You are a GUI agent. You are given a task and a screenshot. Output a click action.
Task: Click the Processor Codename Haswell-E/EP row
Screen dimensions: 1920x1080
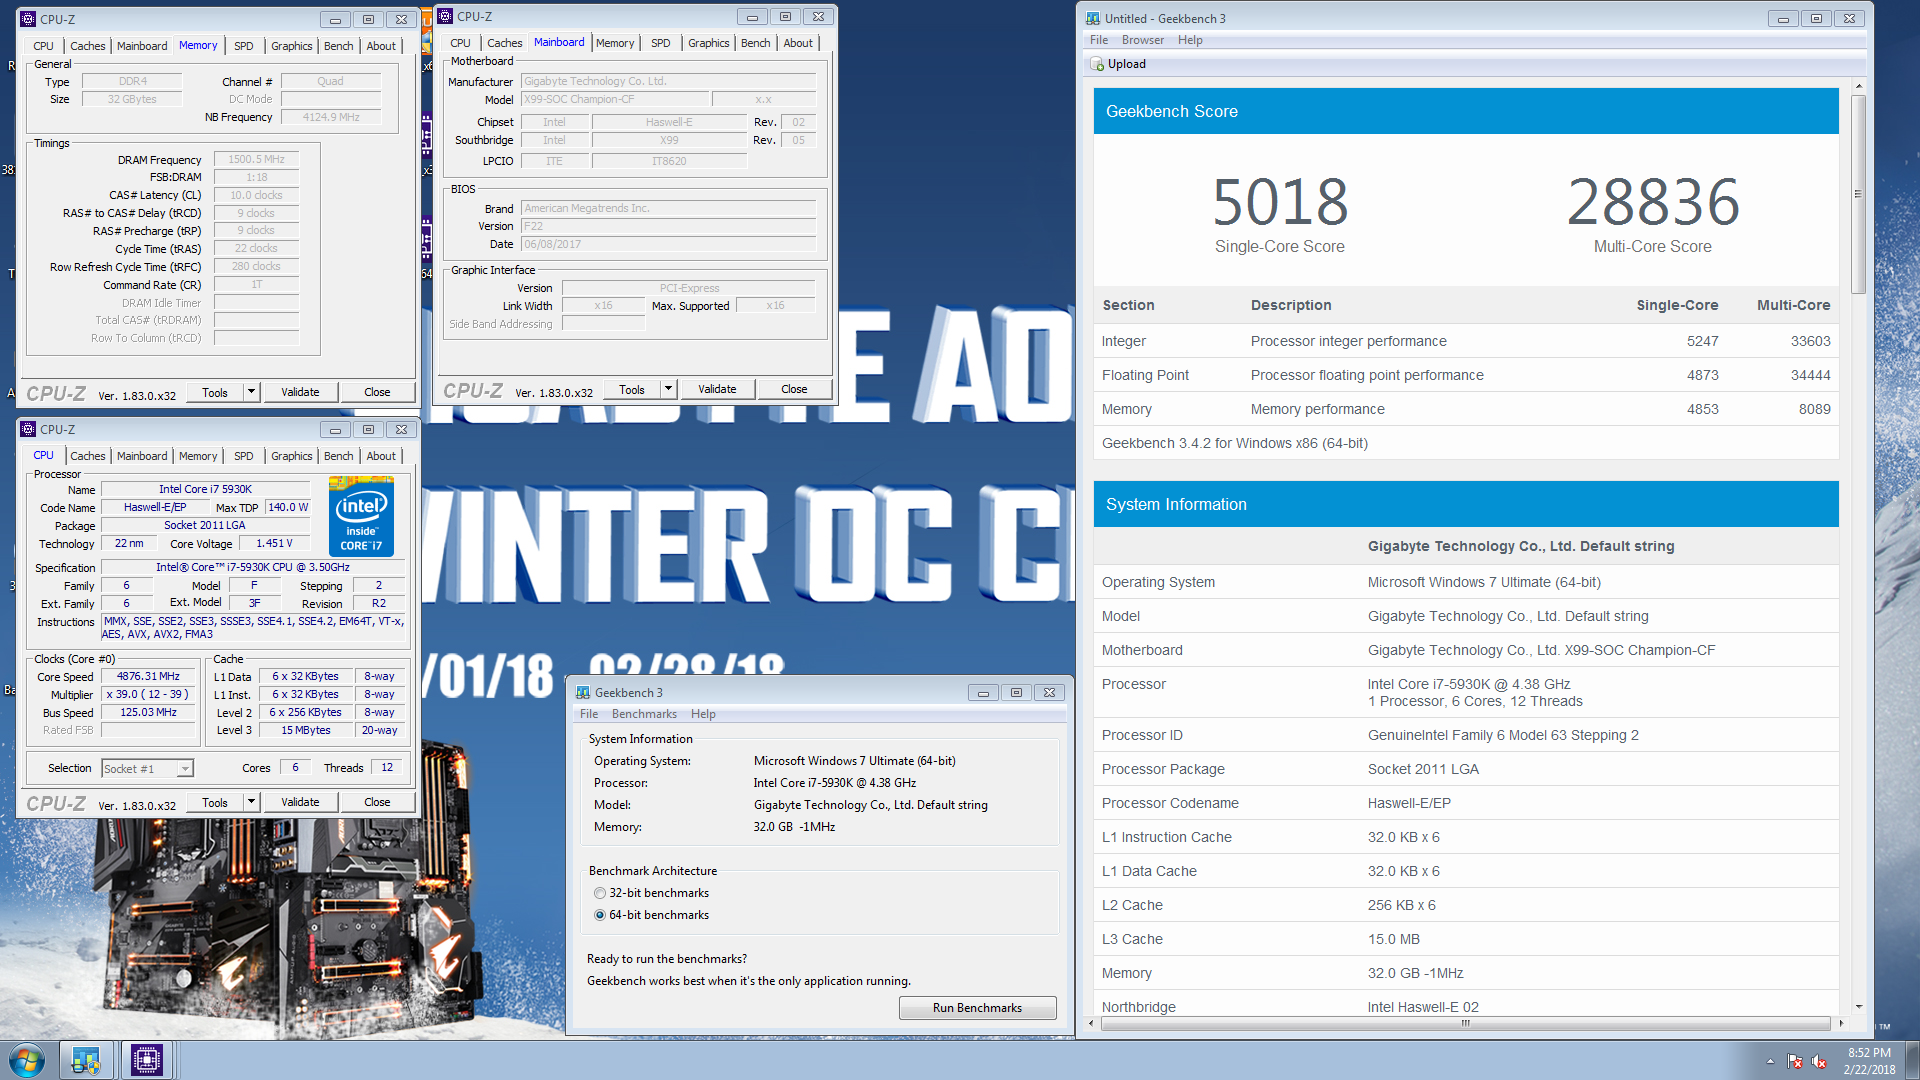pos(1466,803)
